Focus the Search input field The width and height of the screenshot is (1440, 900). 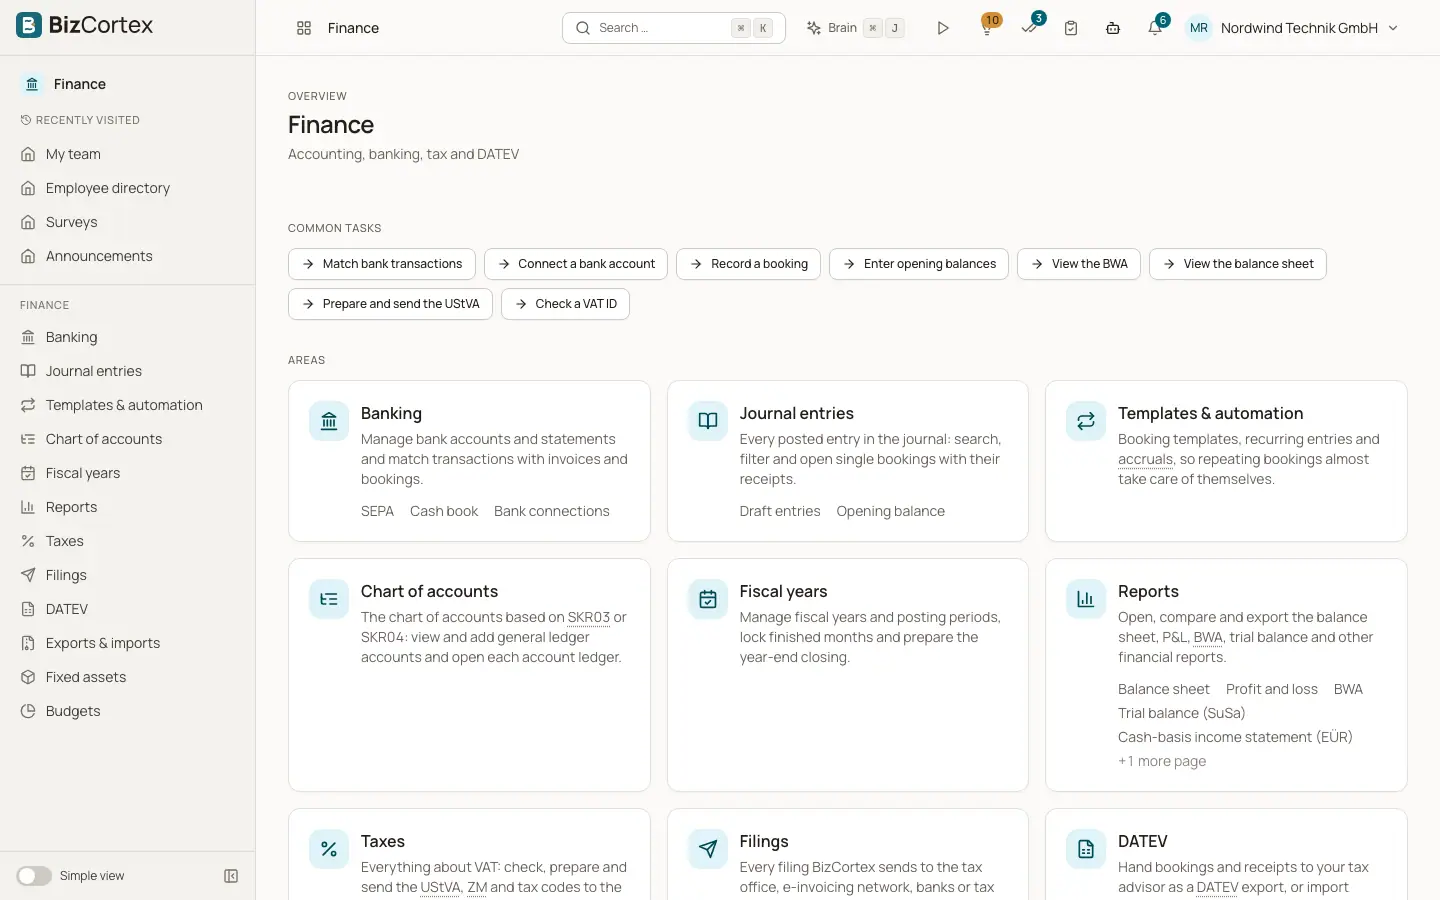click(674, 28)
